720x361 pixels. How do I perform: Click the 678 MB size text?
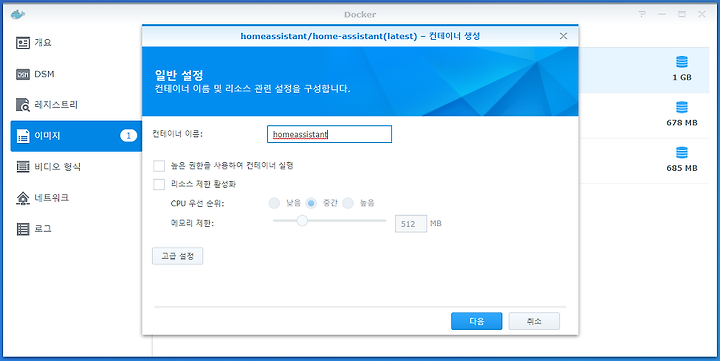tap(682, 123)
